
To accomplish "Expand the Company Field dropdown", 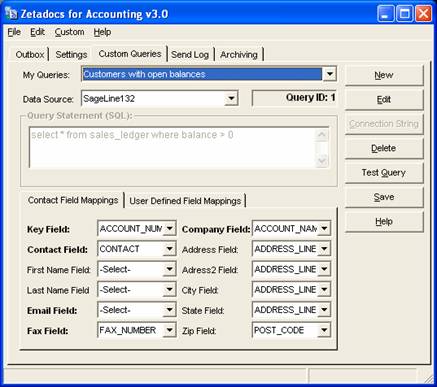I will (x=324, y=229).
